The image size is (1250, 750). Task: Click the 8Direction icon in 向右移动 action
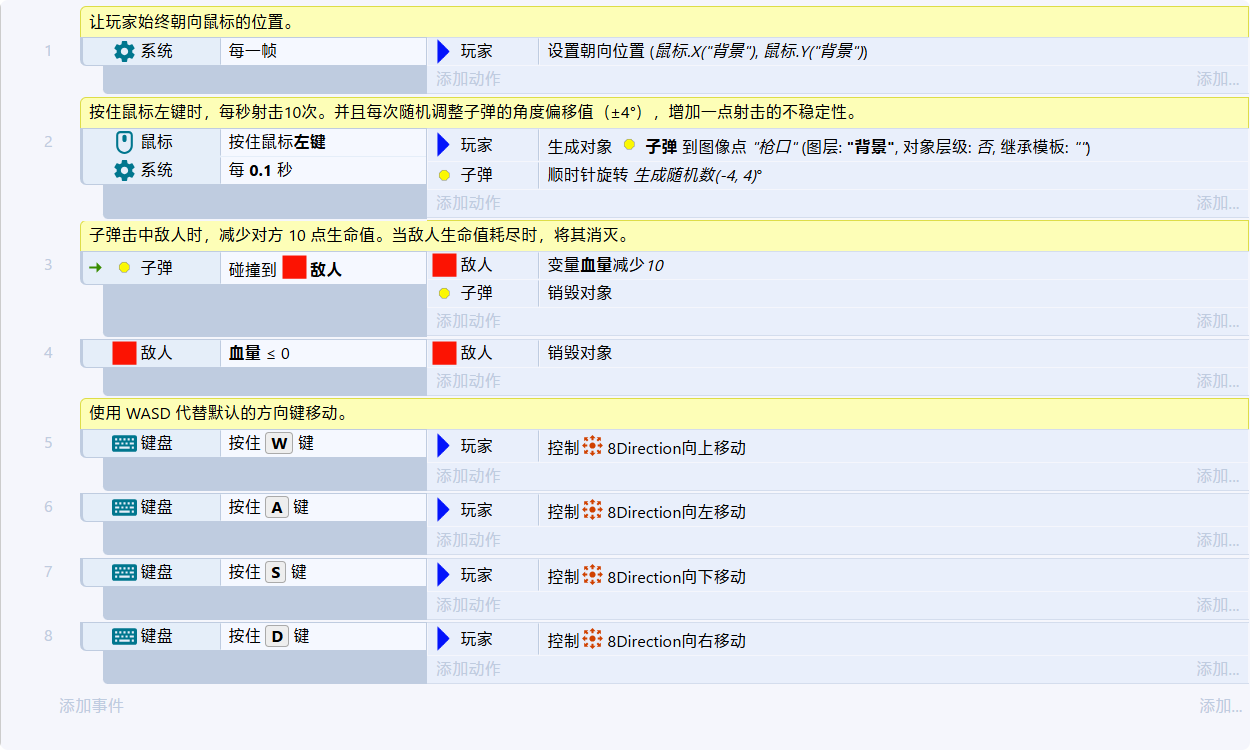(593, 640)
